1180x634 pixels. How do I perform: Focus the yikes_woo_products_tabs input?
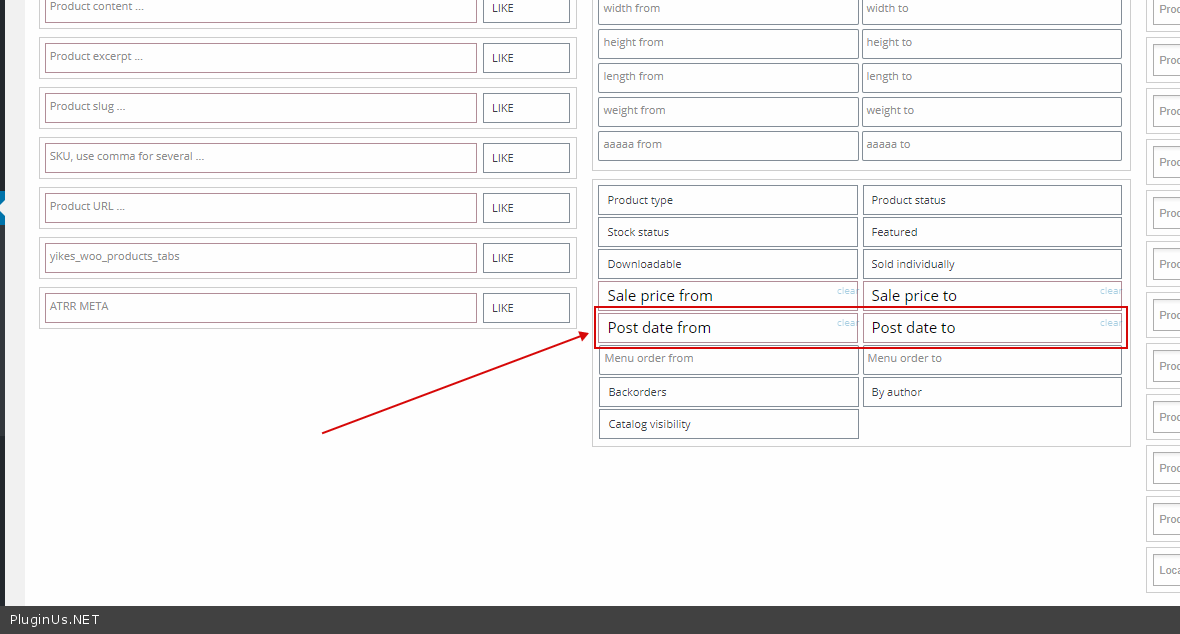tap(260, 258)
